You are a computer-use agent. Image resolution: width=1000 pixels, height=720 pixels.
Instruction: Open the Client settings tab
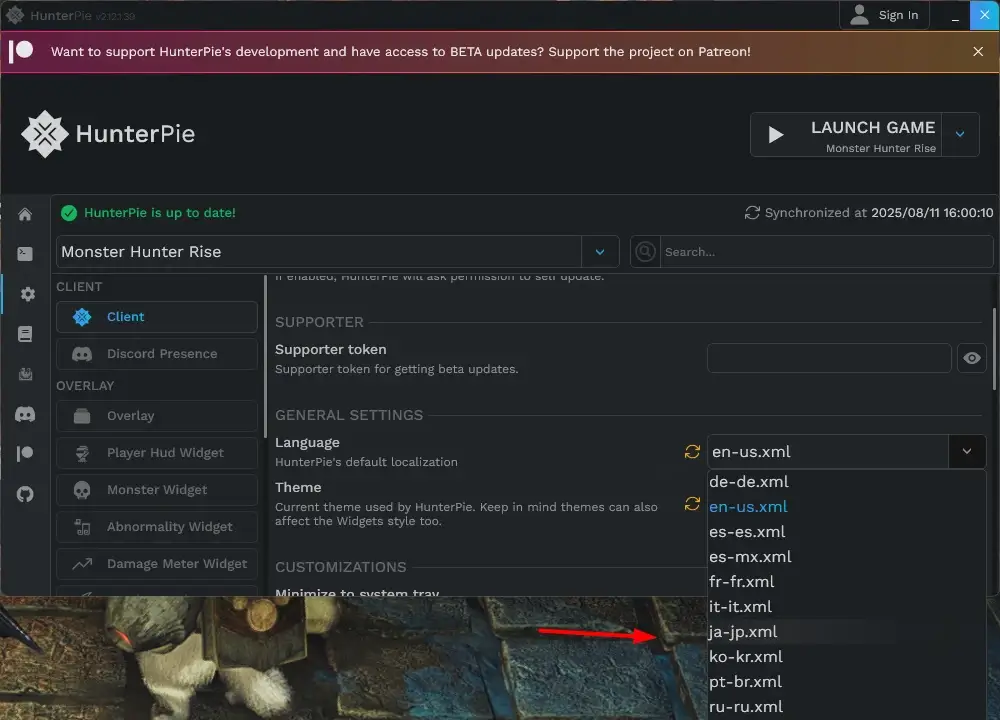point(157,317)
